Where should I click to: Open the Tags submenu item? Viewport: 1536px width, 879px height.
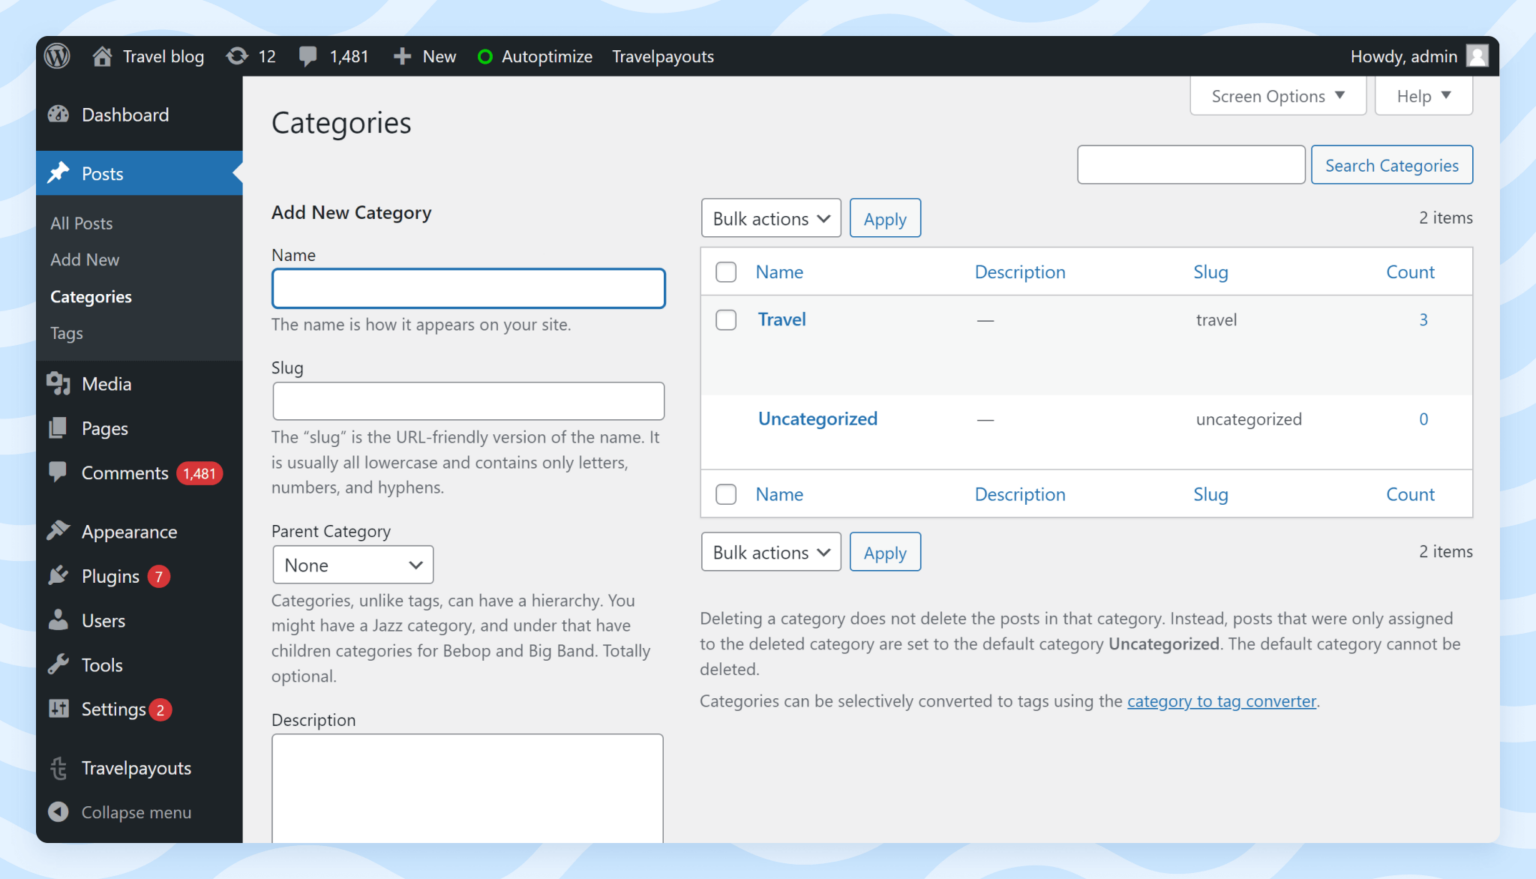pyautogui.click(x=67, y=333)
